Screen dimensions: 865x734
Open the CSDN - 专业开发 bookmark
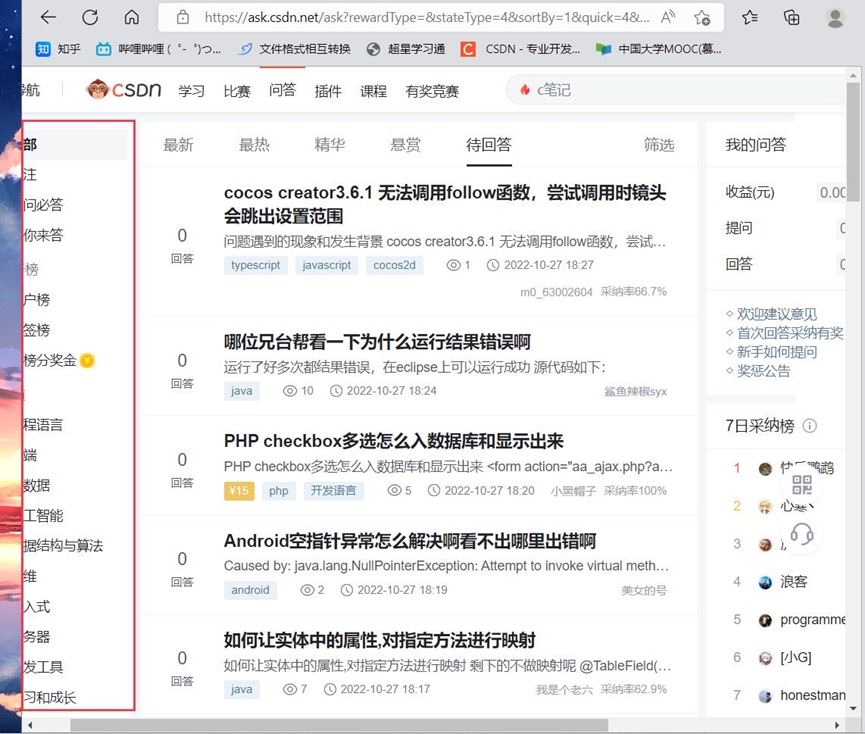point(520,49)
